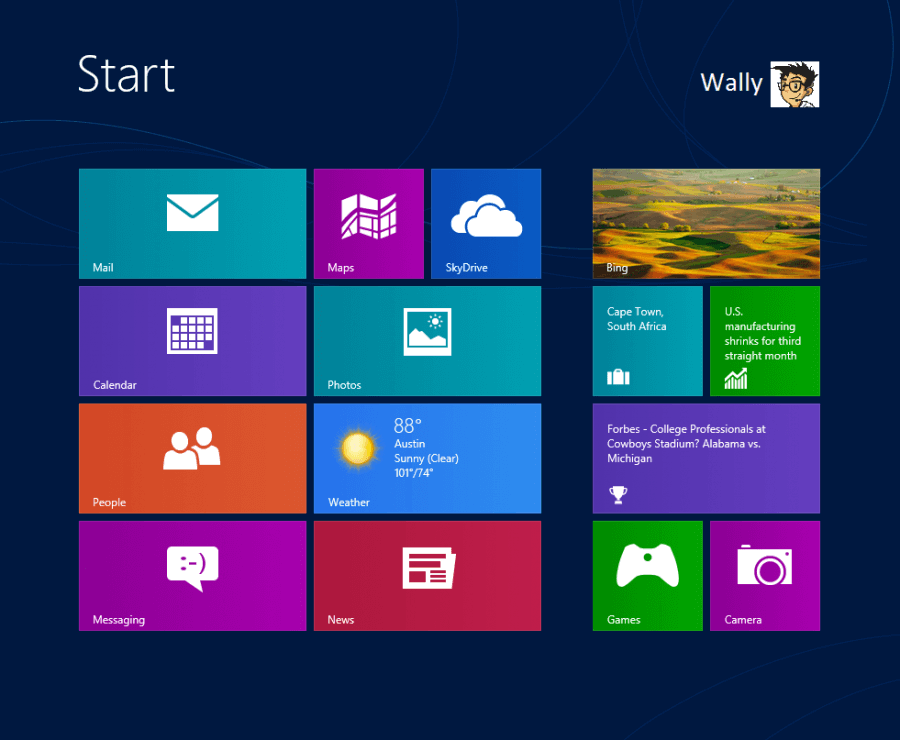Viewport: 900px width, 740px height.
Task: Open the Forbes sports headline tile
Action: tap(706, 459)
